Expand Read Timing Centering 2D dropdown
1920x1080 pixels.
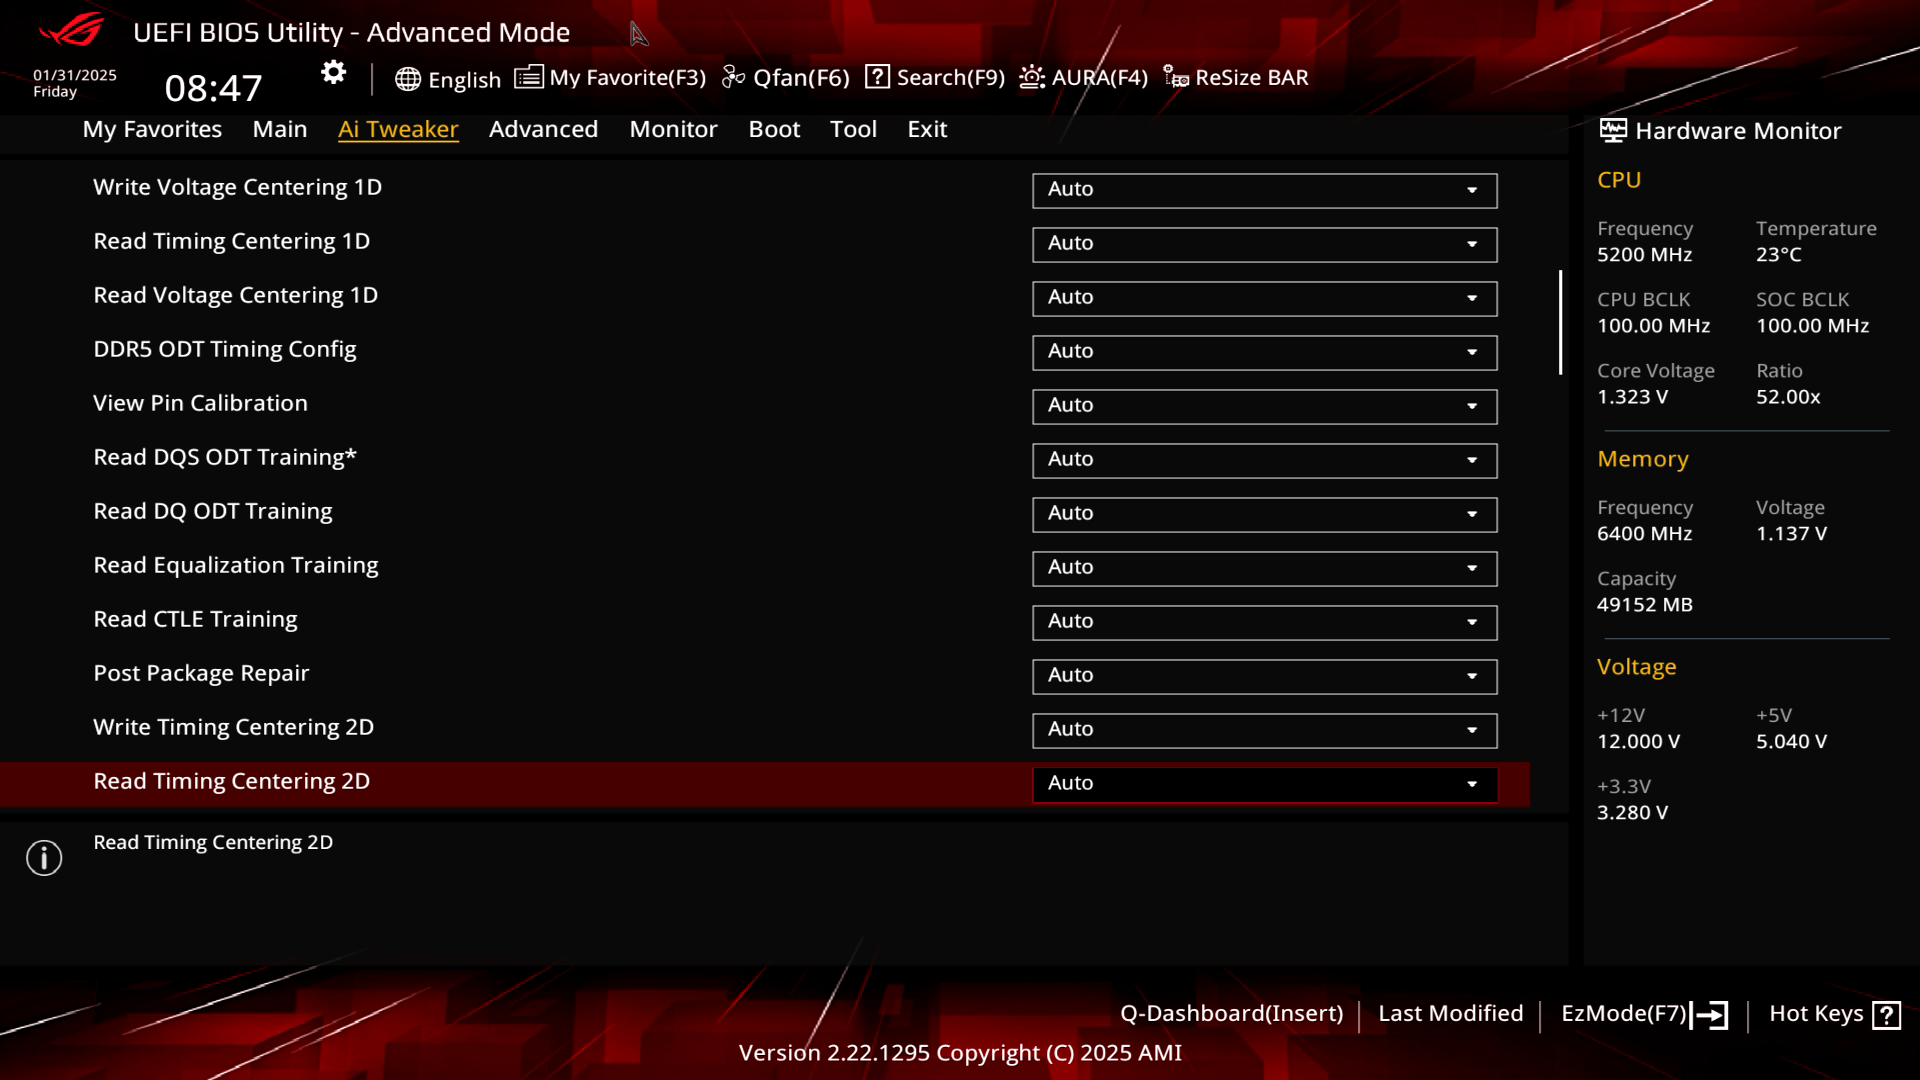[x=1473, y=782]
